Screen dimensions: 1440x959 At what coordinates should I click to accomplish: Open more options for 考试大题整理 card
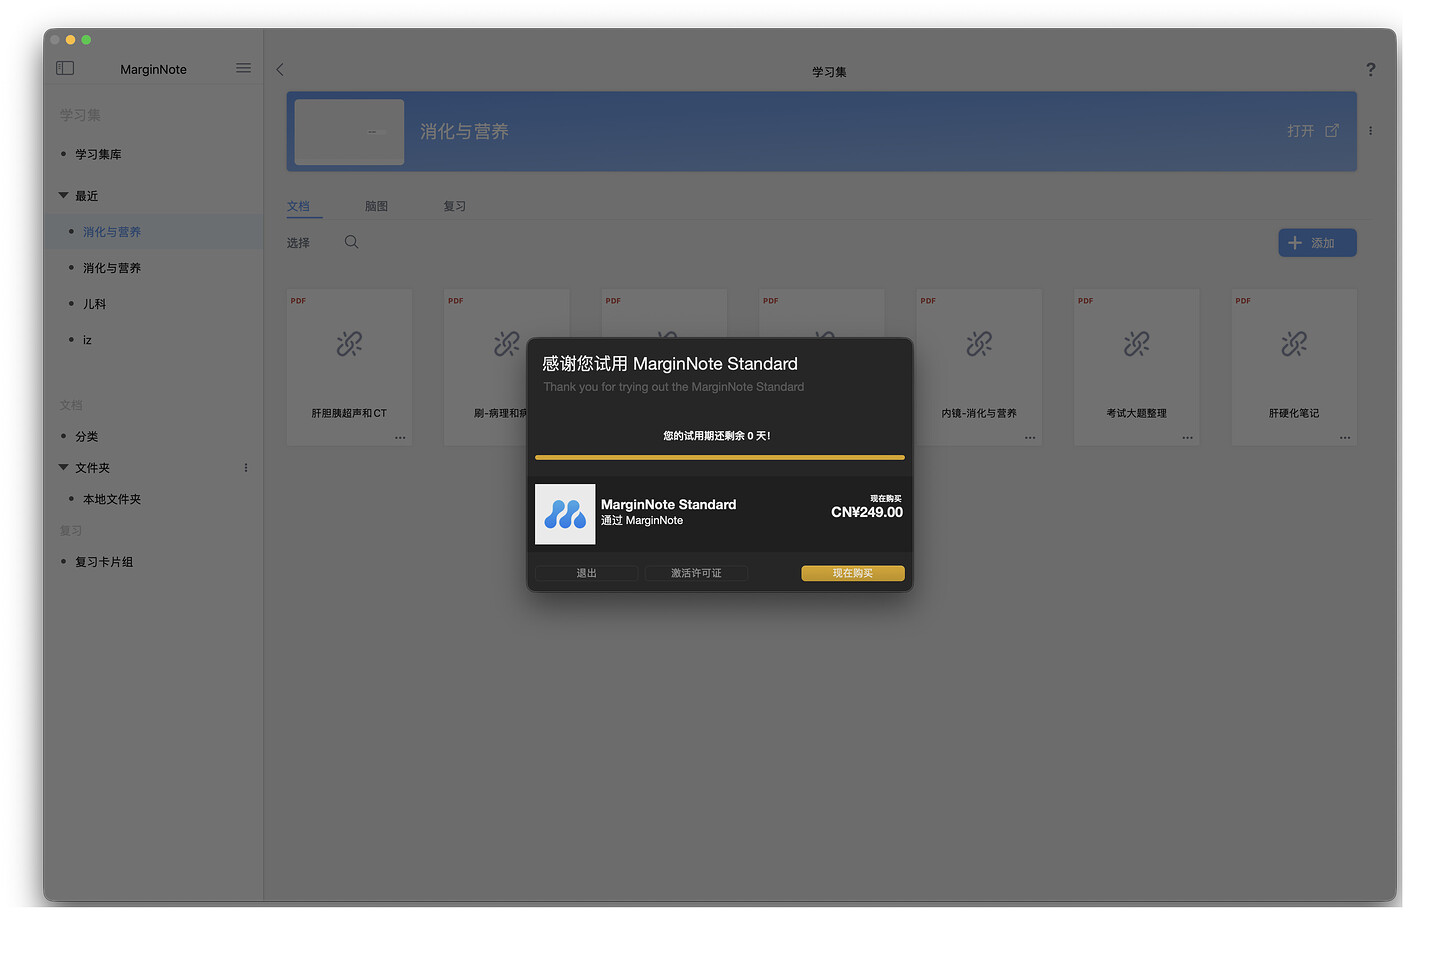coord(1187,438)
